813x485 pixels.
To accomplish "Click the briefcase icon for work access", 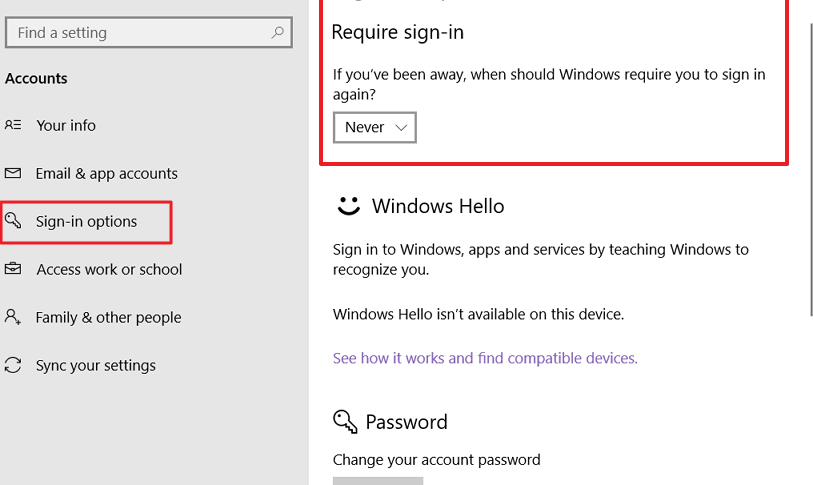I will coord(13,269).
